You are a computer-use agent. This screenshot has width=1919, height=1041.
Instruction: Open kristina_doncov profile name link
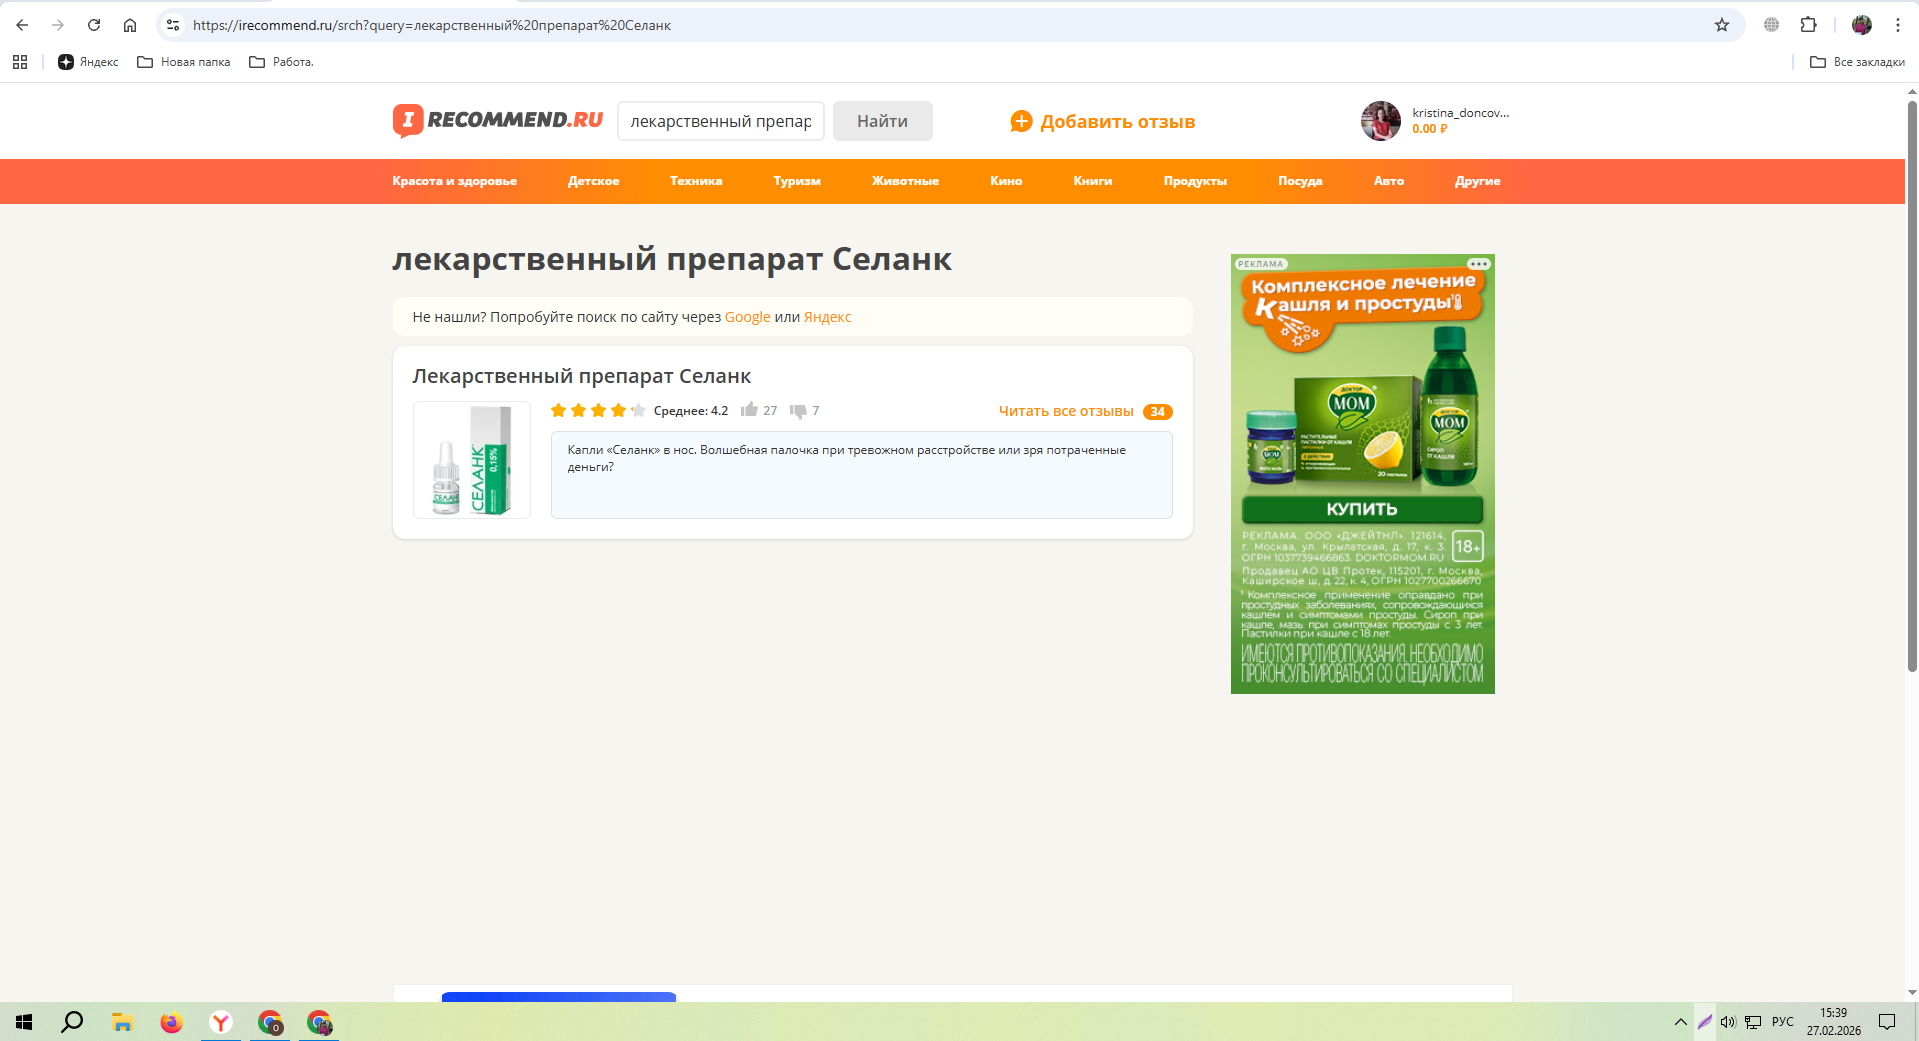pos(1460,113)
